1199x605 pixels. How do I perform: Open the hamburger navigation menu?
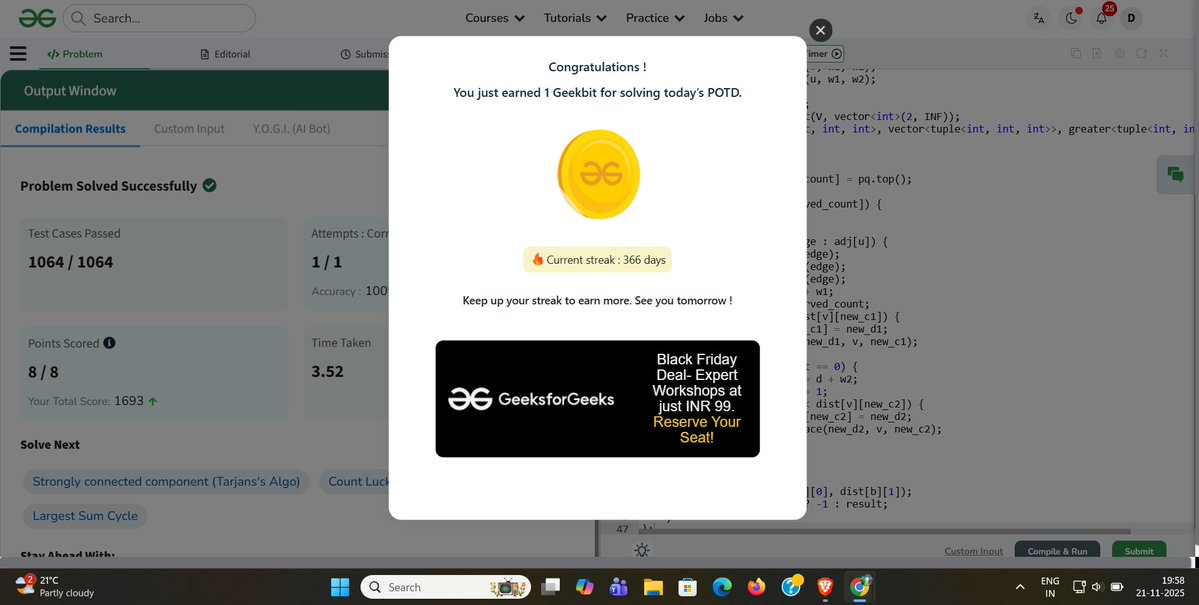pyautogui.click(x=17, y=53)
